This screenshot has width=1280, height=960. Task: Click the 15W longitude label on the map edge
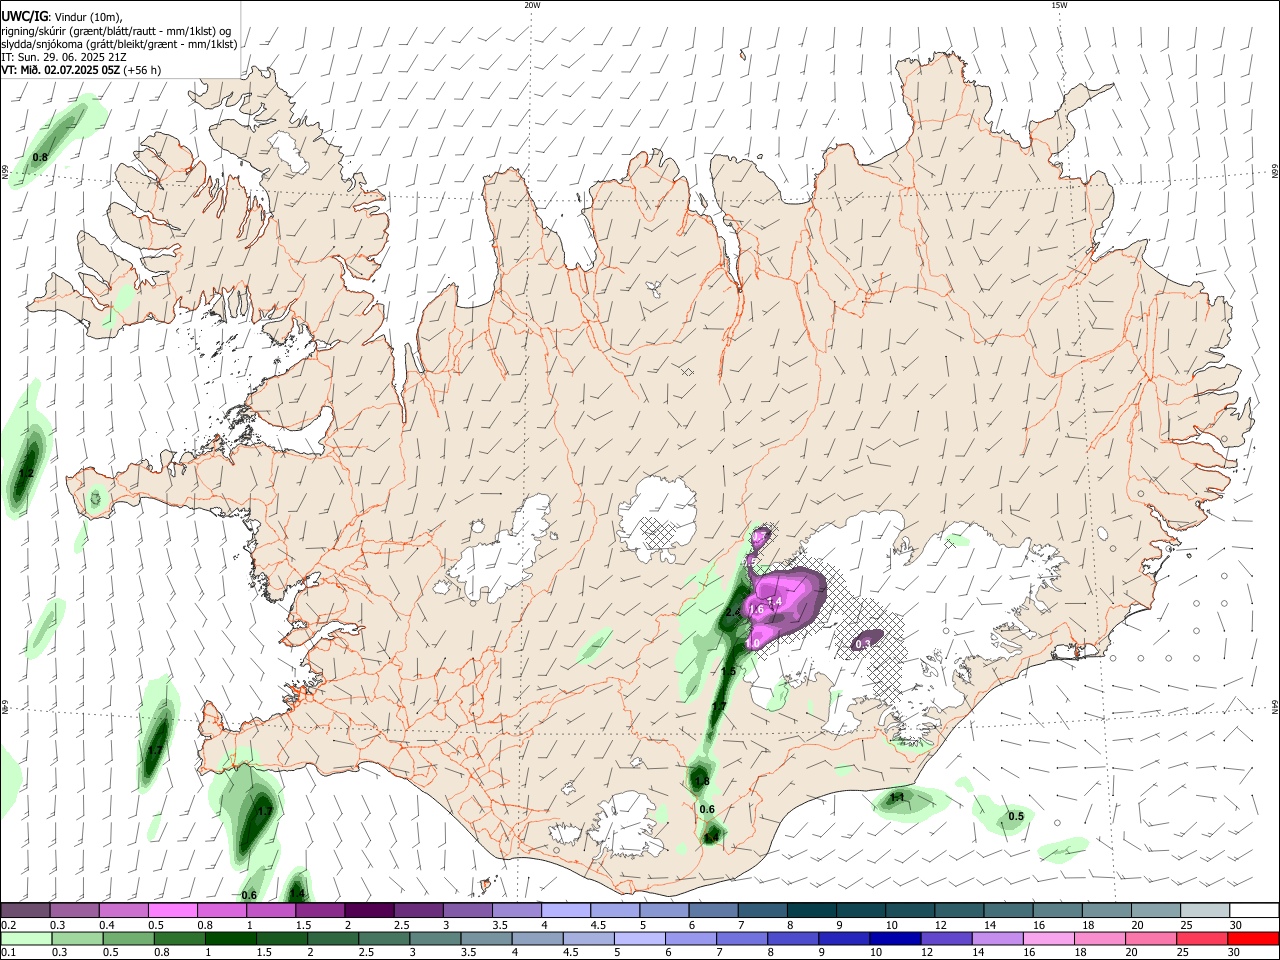tap(1059, 4)
